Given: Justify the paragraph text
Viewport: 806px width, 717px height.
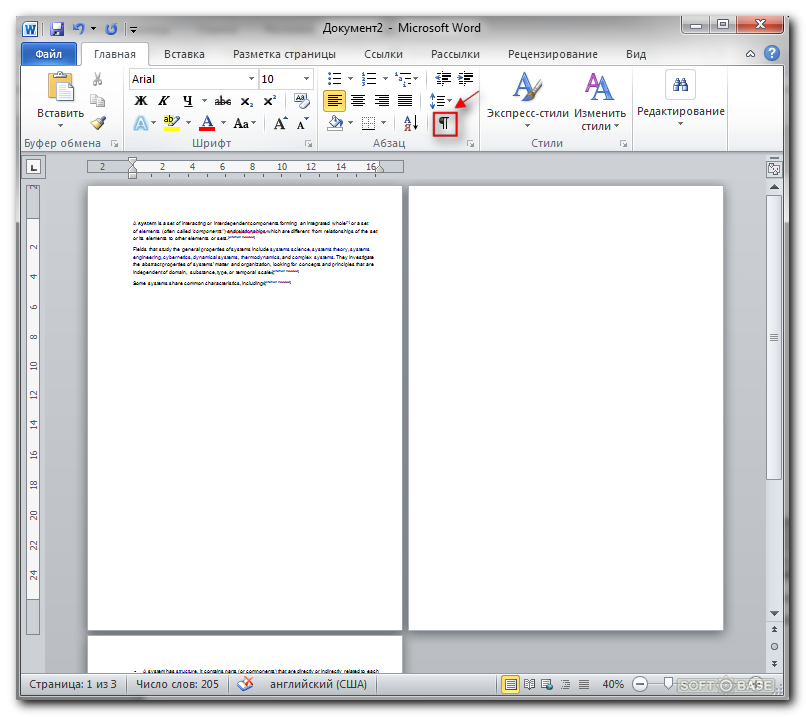Looking at the screenshot, I should click(405, 101).
